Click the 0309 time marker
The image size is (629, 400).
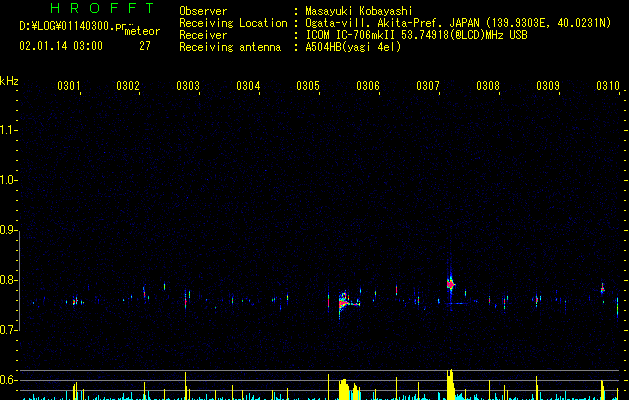click(548, 86)
